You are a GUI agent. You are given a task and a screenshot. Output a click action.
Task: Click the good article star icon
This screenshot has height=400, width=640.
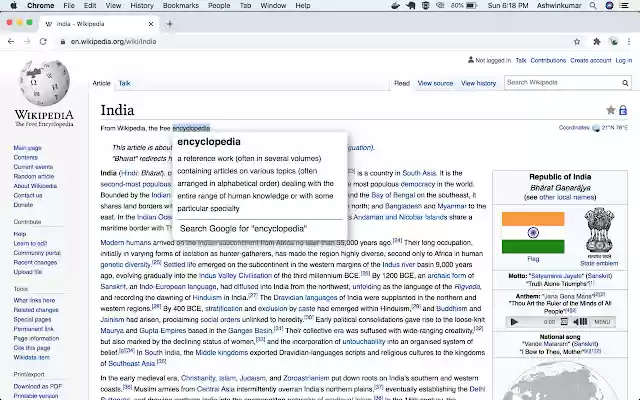tap(611, 110)
